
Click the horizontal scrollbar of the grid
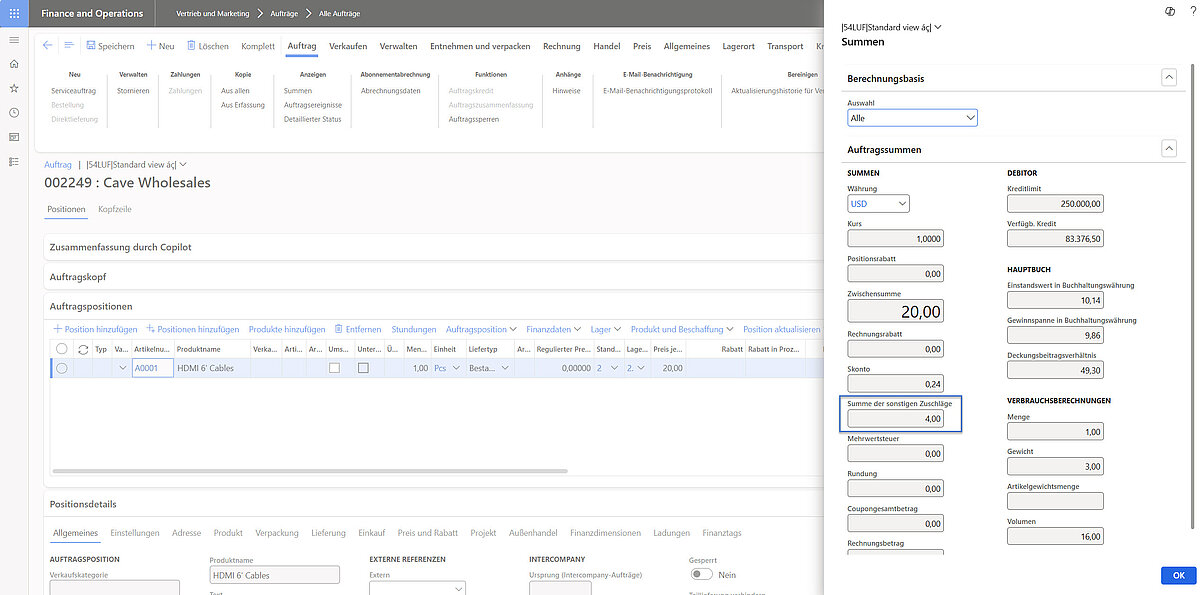310,470
